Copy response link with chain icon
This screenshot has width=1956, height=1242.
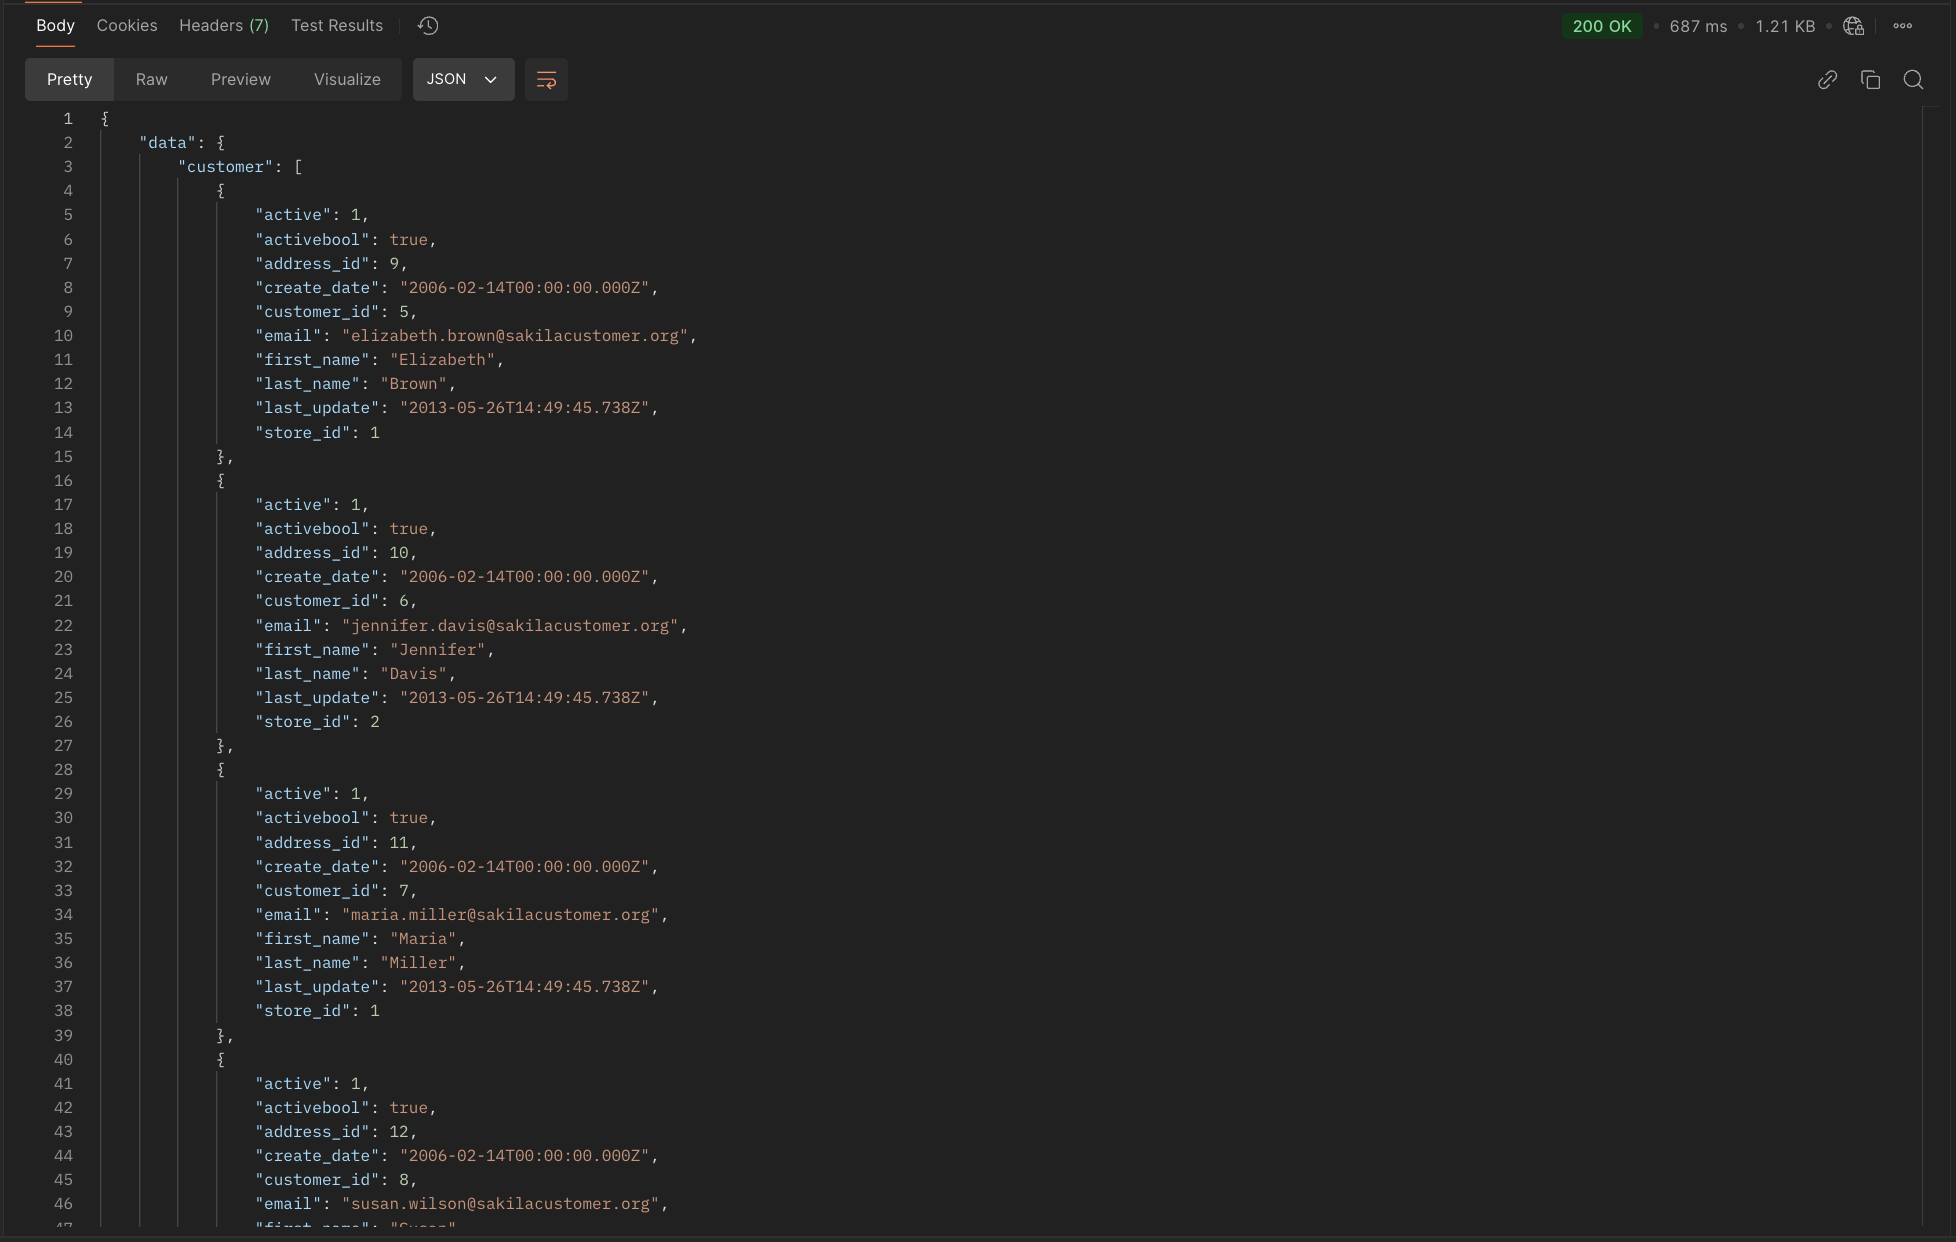point(1827,80)
